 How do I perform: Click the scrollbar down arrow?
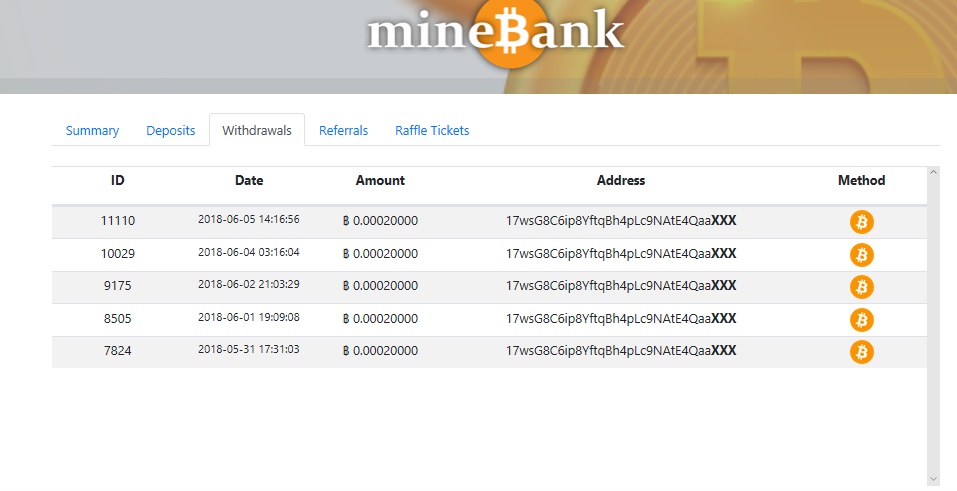click(933, 479)
